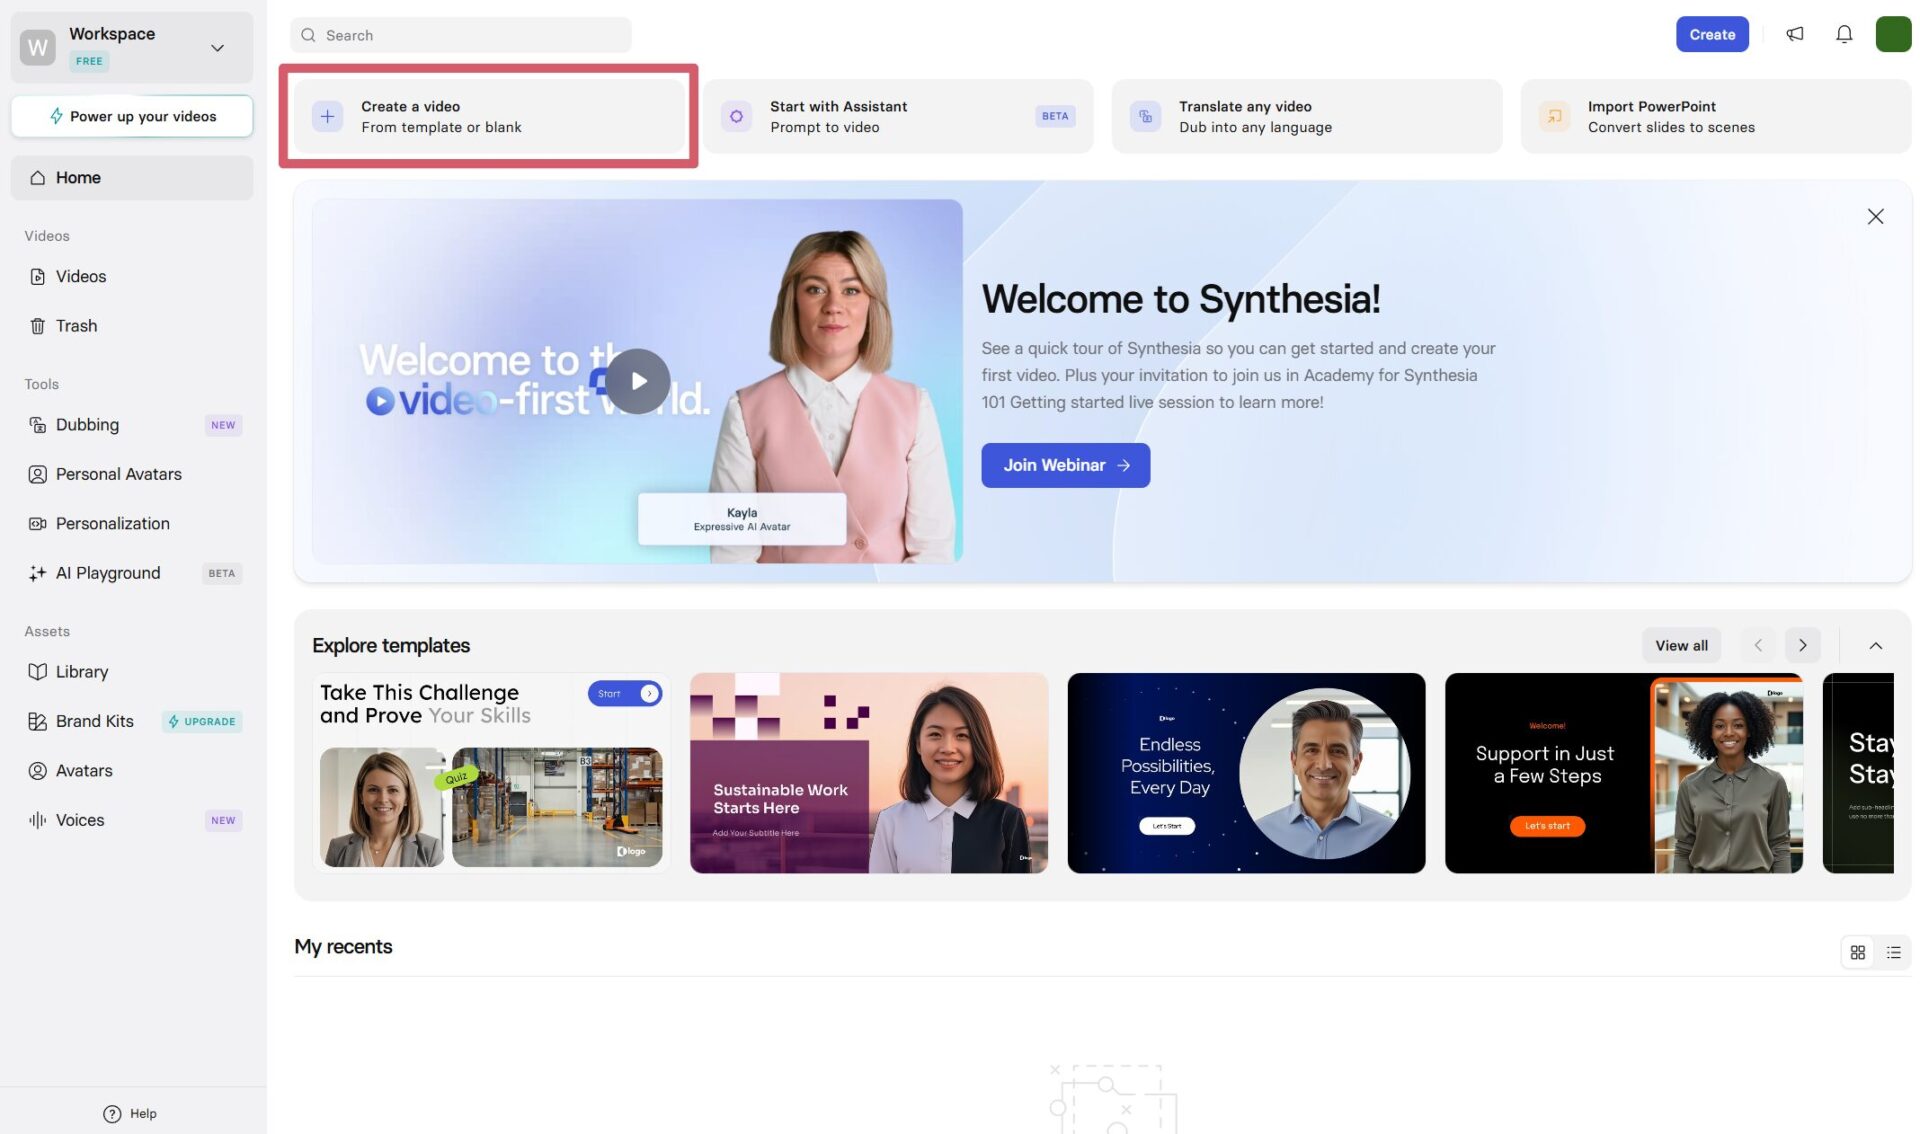Select Import PowerPoint card
Viewport: 1920px width, 1134px height.
pyautogui.click(x=1716, y=116)
